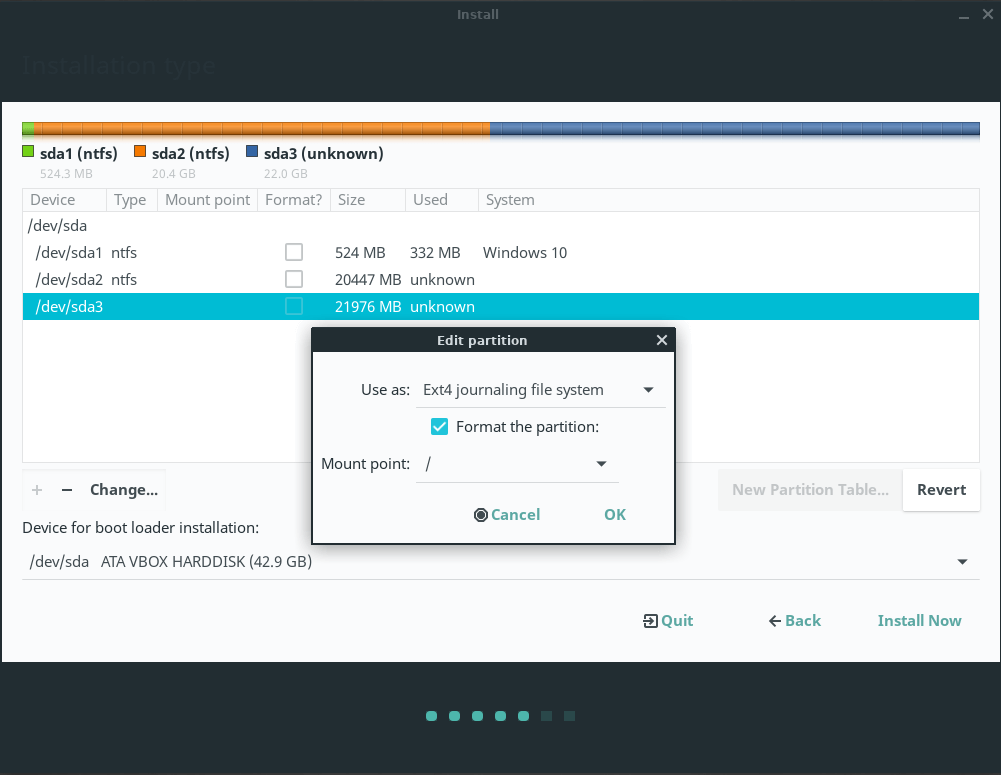
Task: Toggle format checkbox for /dev/sda2 row
Action: [x=294, y=279]
